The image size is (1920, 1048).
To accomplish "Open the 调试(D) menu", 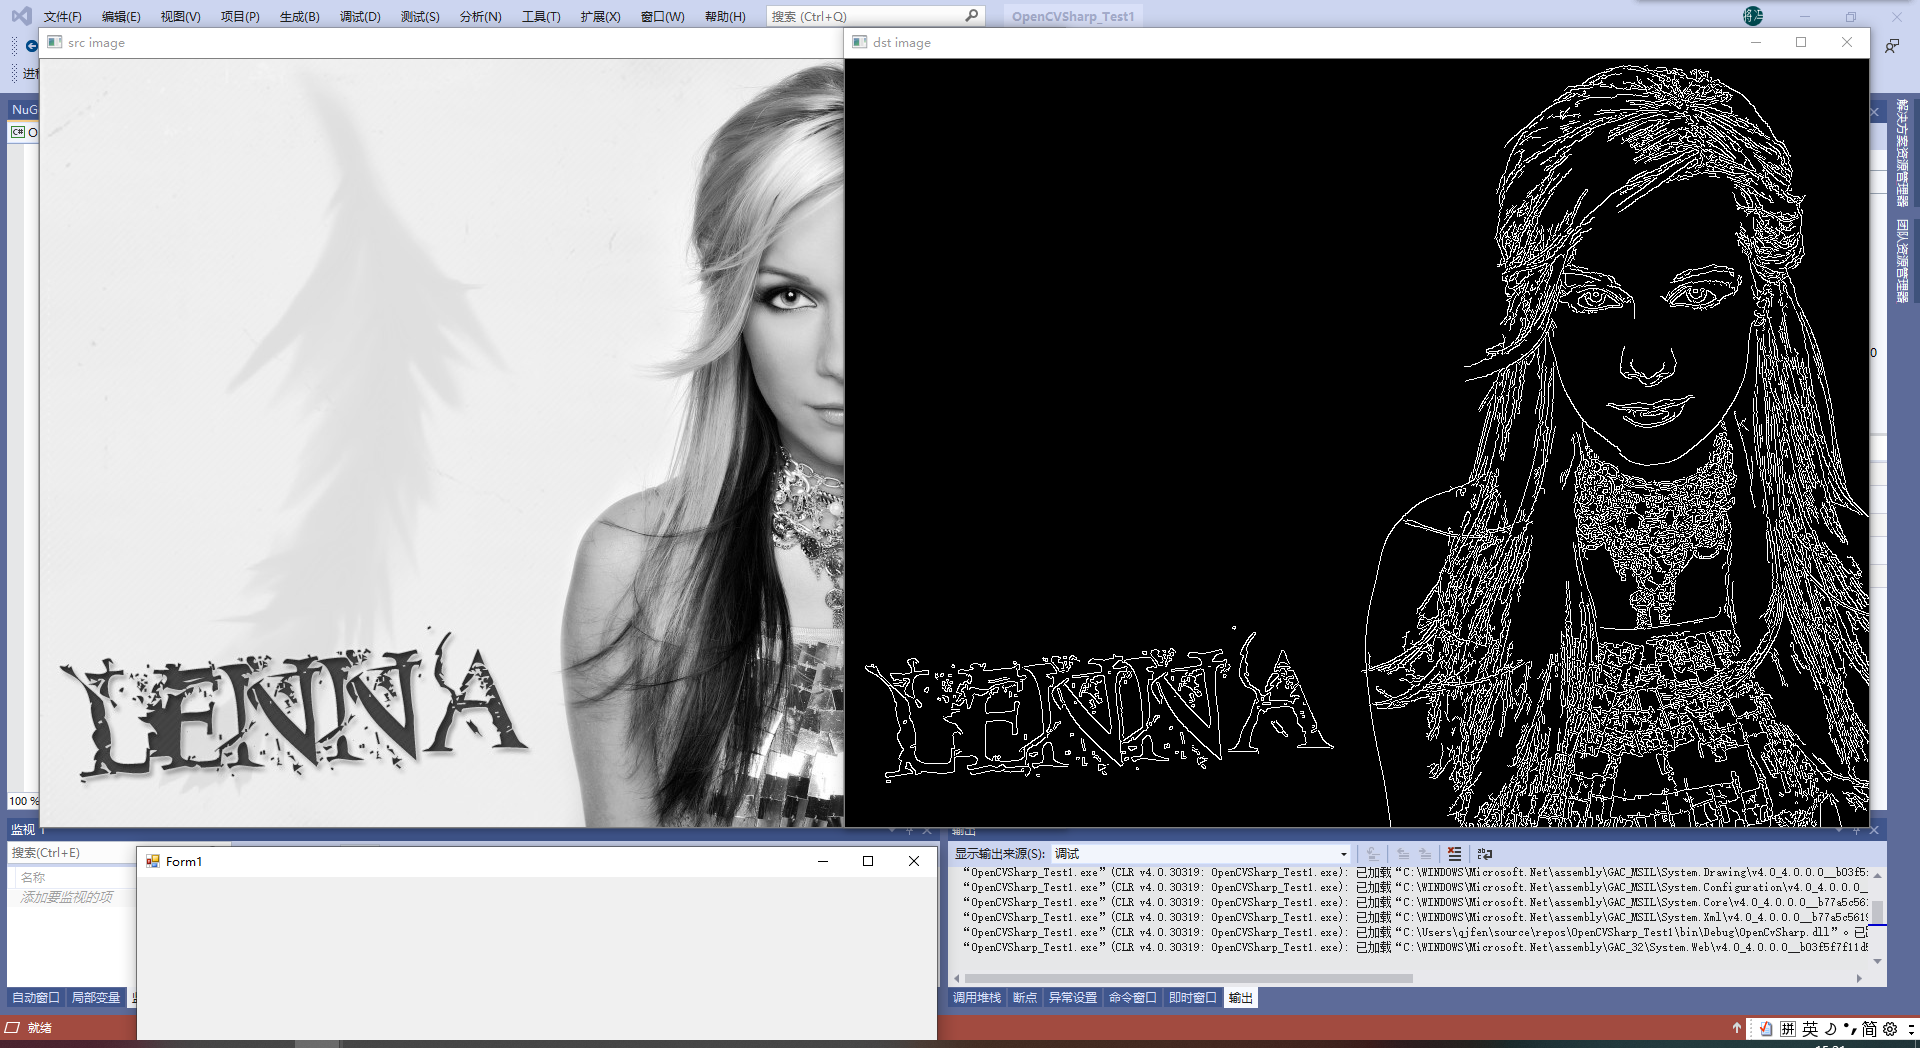I will [360, 17].
